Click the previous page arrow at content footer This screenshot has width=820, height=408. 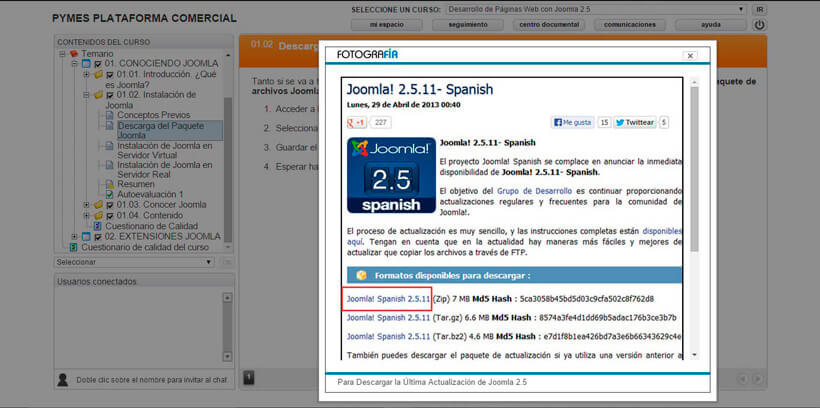click(x=742, y=379)
